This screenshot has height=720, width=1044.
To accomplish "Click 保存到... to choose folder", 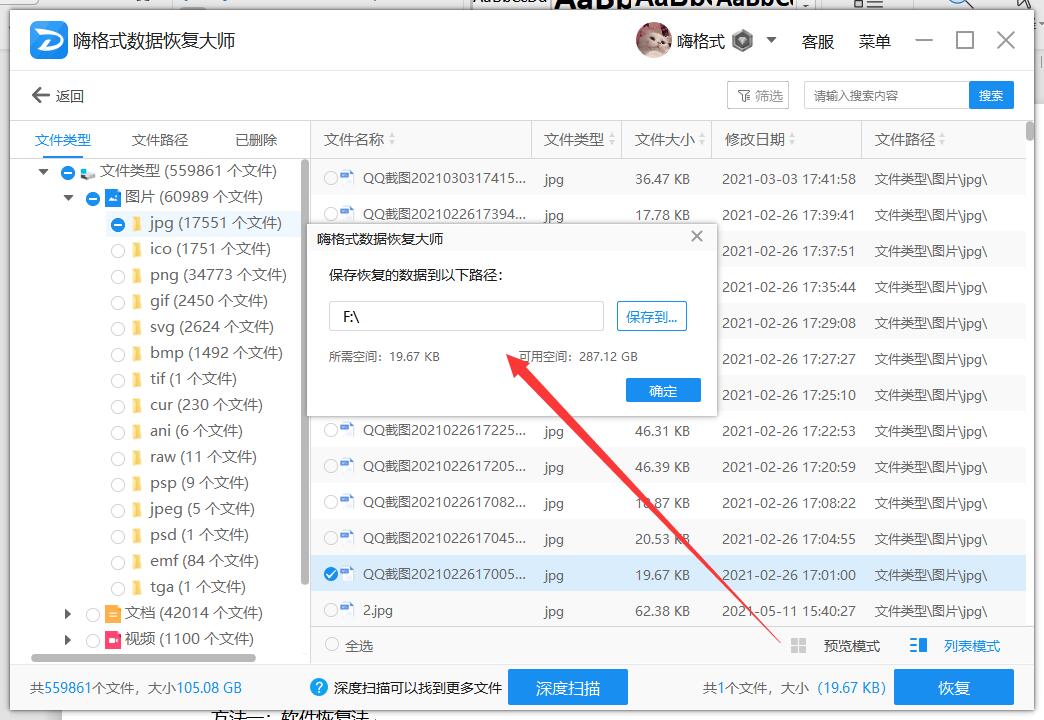I will 652,316.
